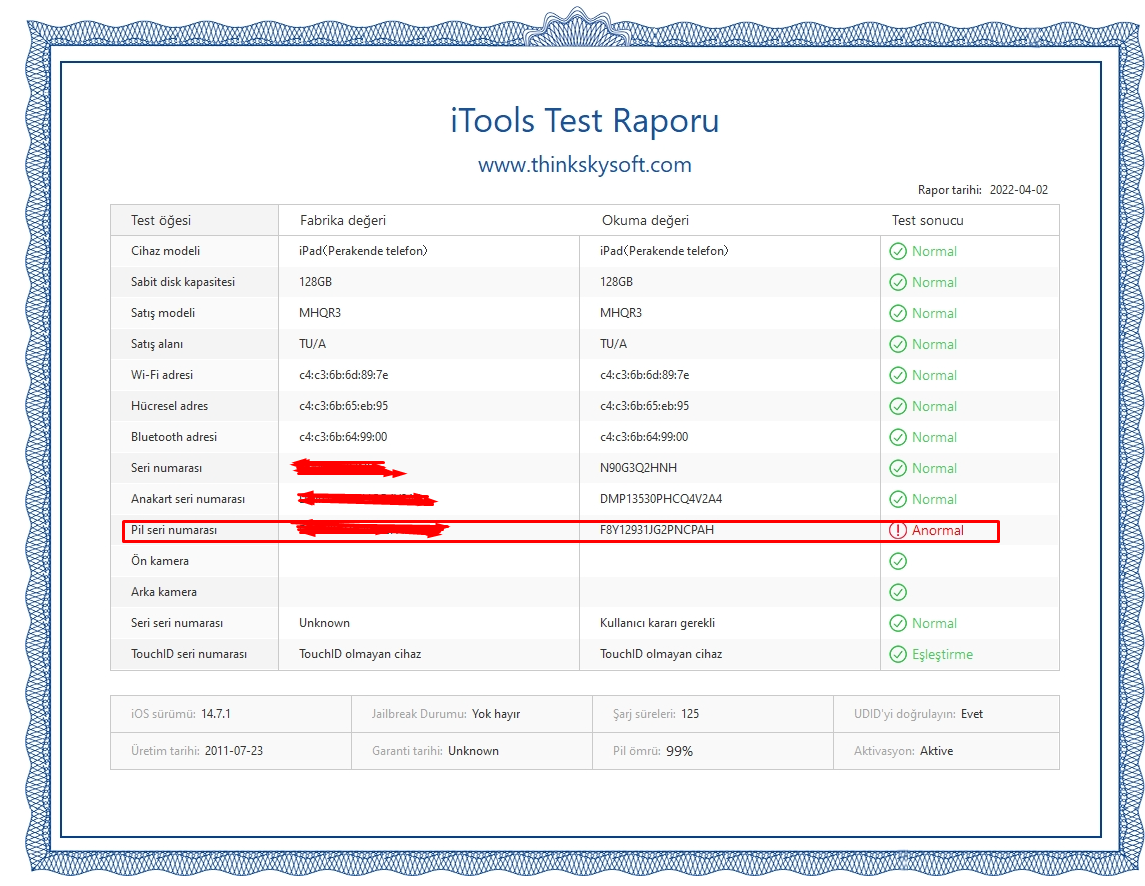The width and height of the screenshot is (1145, 886).
Task: Click the Test öğesi column header
Action: pyautogui.click(x=161, y=221)
